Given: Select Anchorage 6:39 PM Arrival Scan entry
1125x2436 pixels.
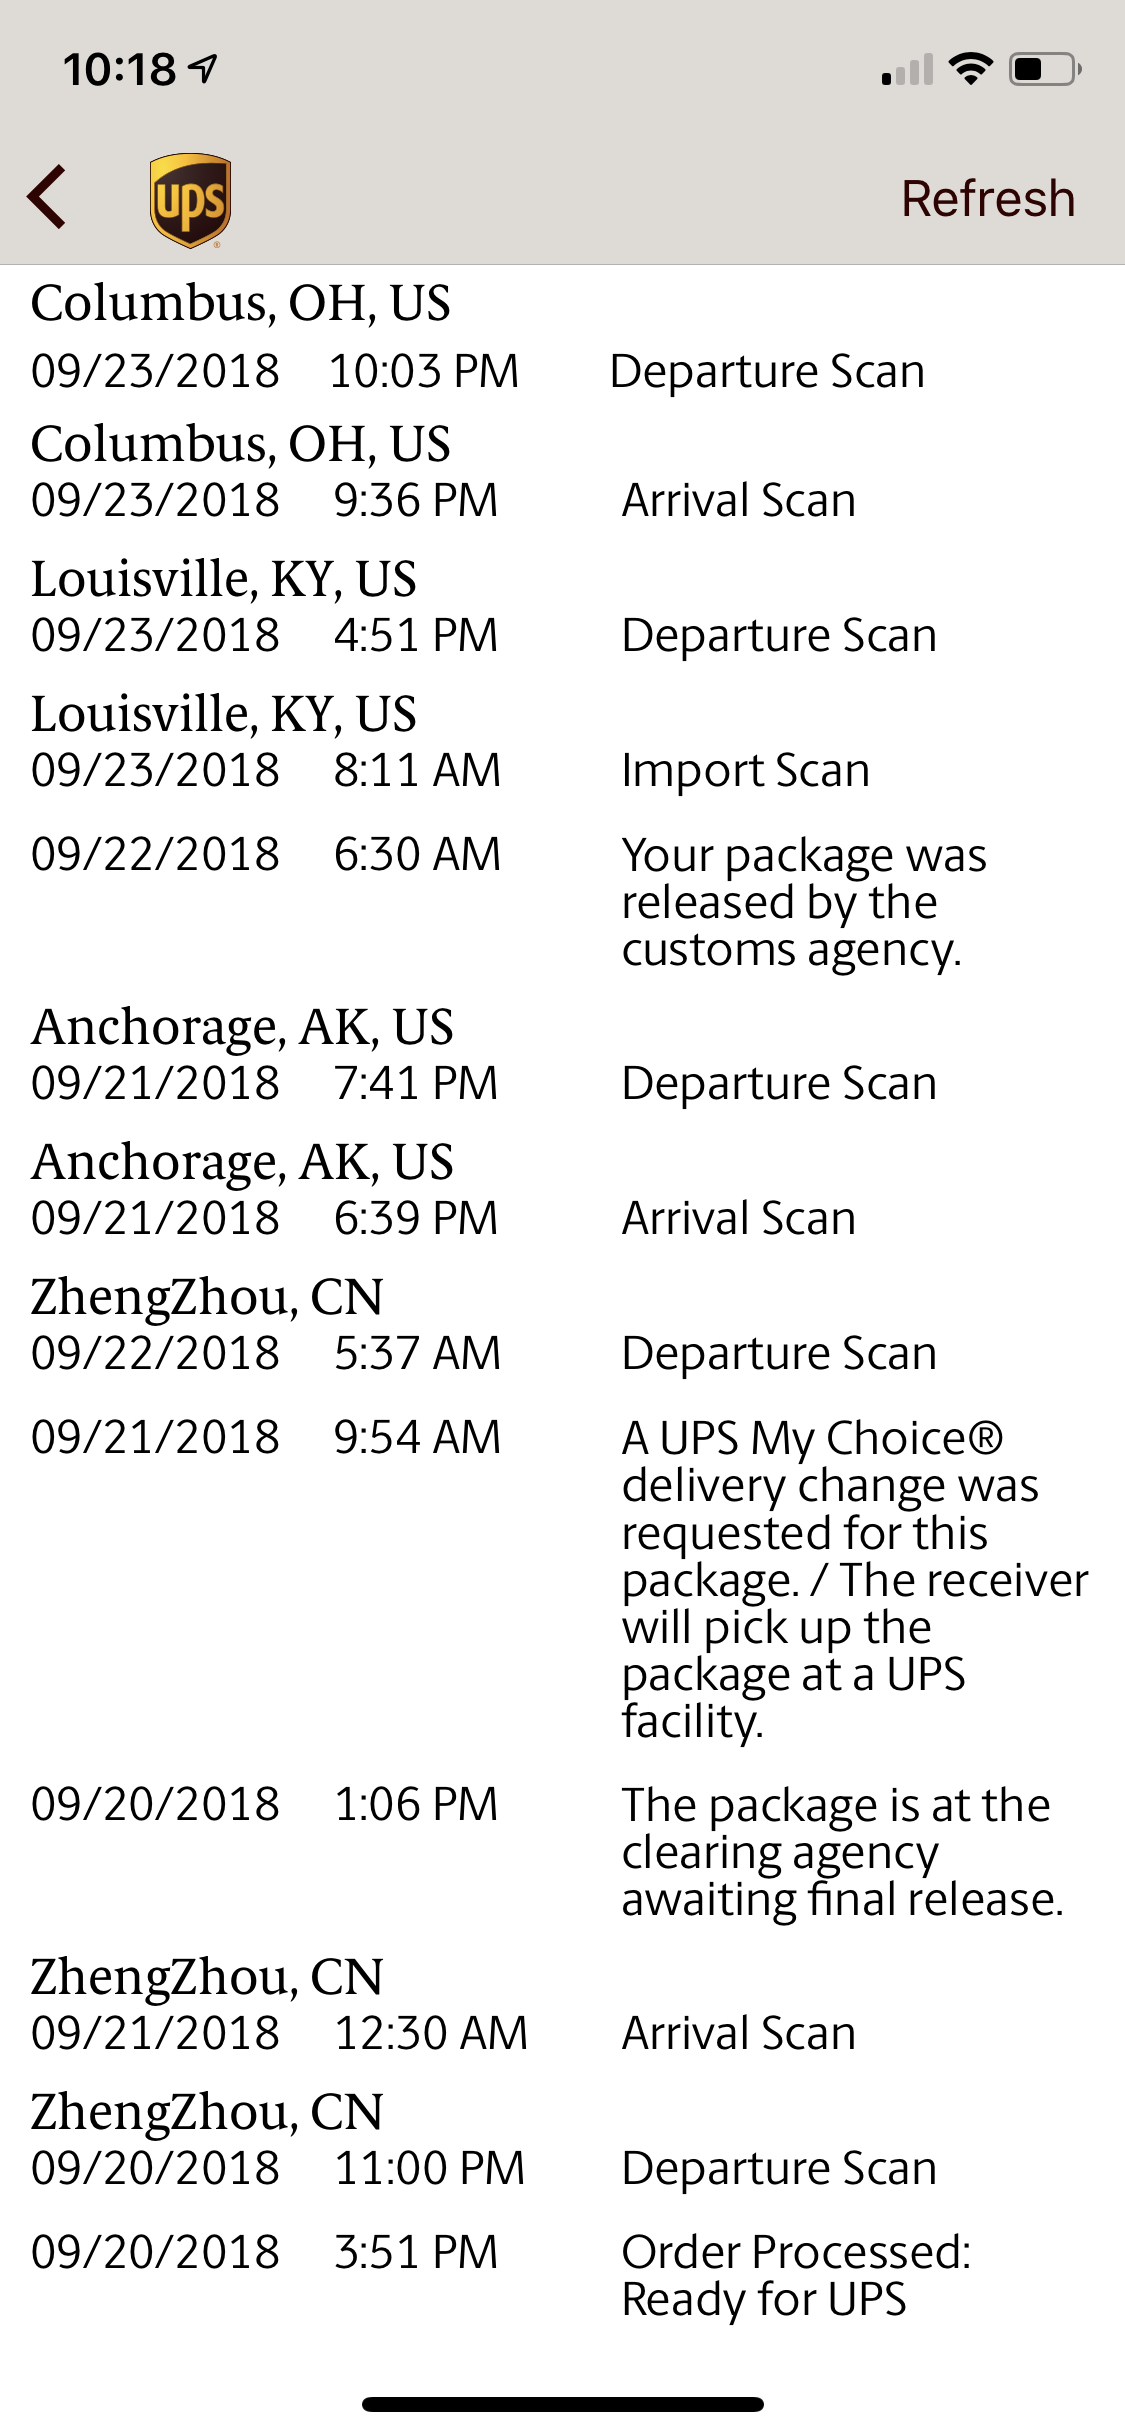Looking at the screenshot, I should click(x=562, y=1189).
